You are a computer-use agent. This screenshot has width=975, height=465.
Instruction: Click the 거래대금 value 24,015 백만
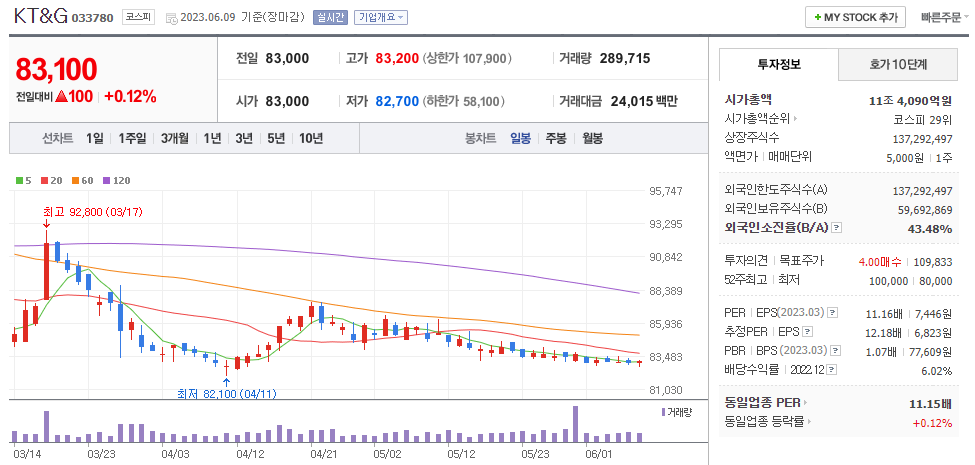click(644, 101)
